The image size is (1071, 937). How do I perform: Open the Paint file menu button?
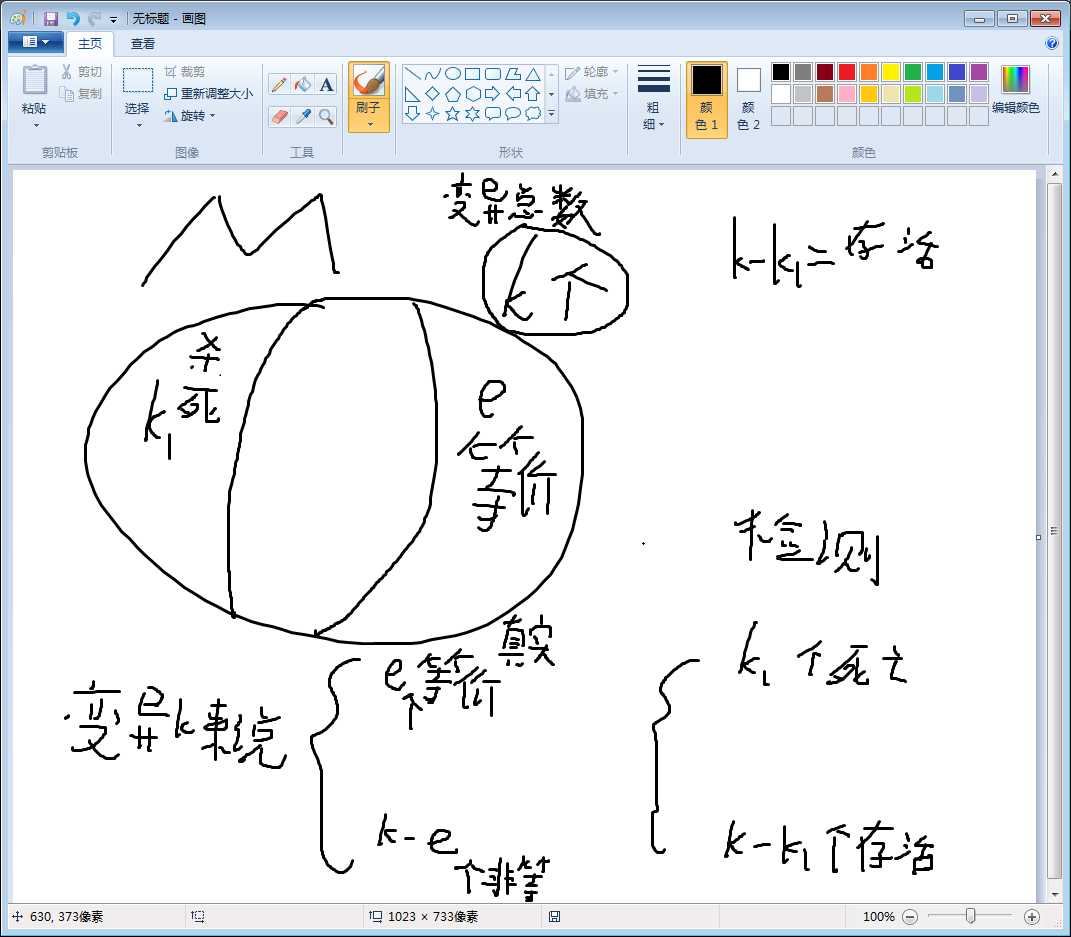tap(36, 42)
